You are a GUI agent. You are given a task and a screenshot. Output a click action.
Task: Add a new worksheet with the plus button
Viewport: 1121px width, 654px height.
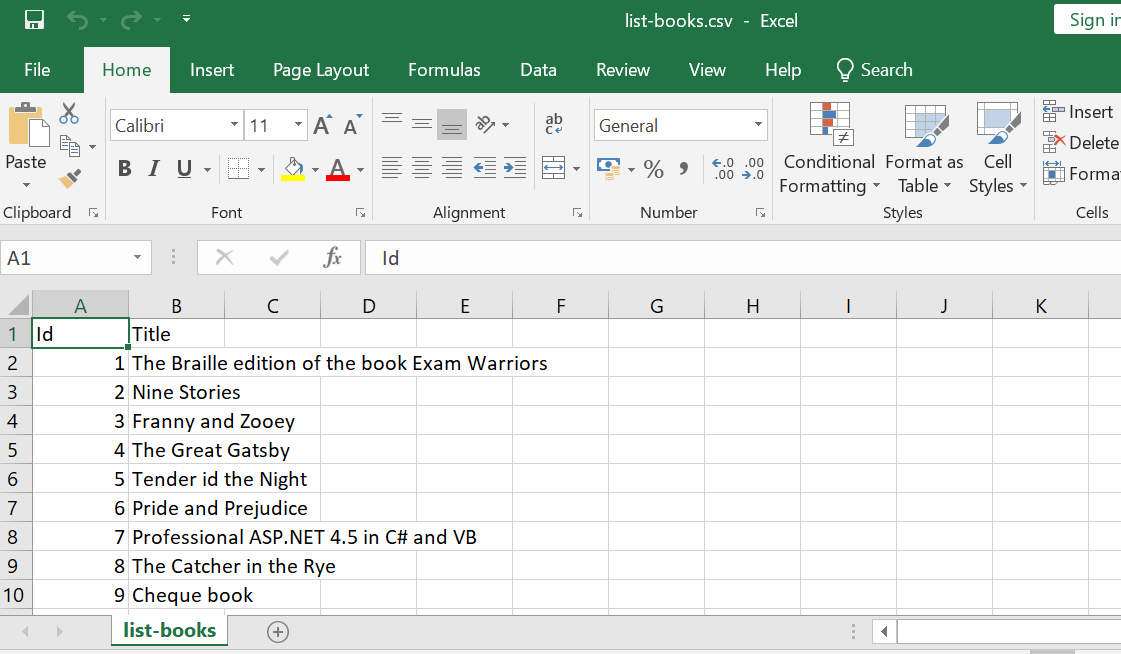278,631
